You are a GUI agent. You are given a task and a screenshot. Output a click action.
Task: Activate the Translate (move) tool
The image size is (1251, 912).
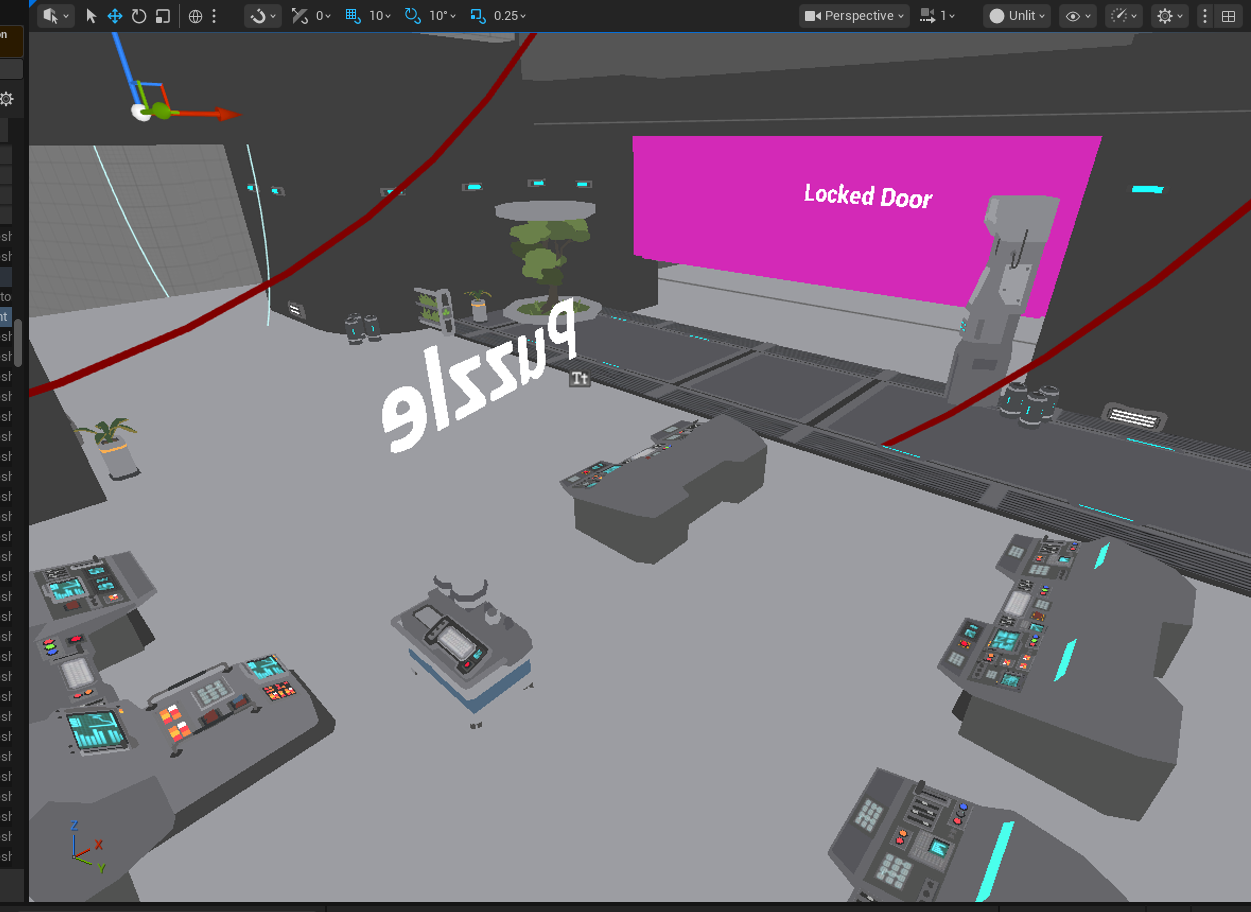coord(114,16)
